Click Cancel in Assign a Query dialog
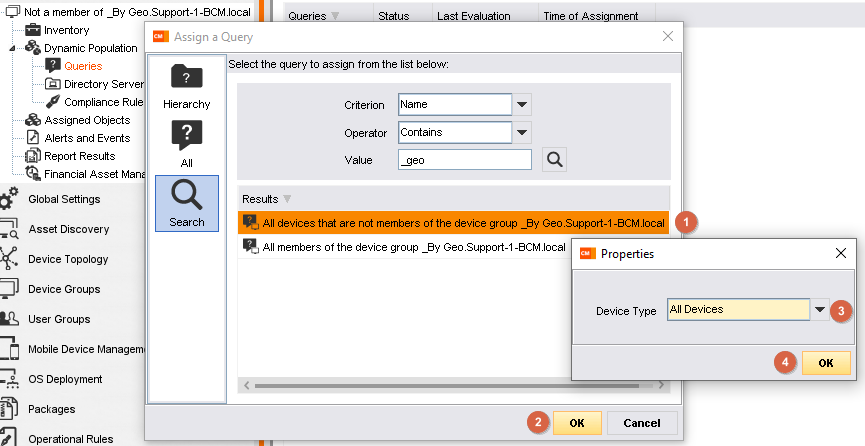 point(642,423)
